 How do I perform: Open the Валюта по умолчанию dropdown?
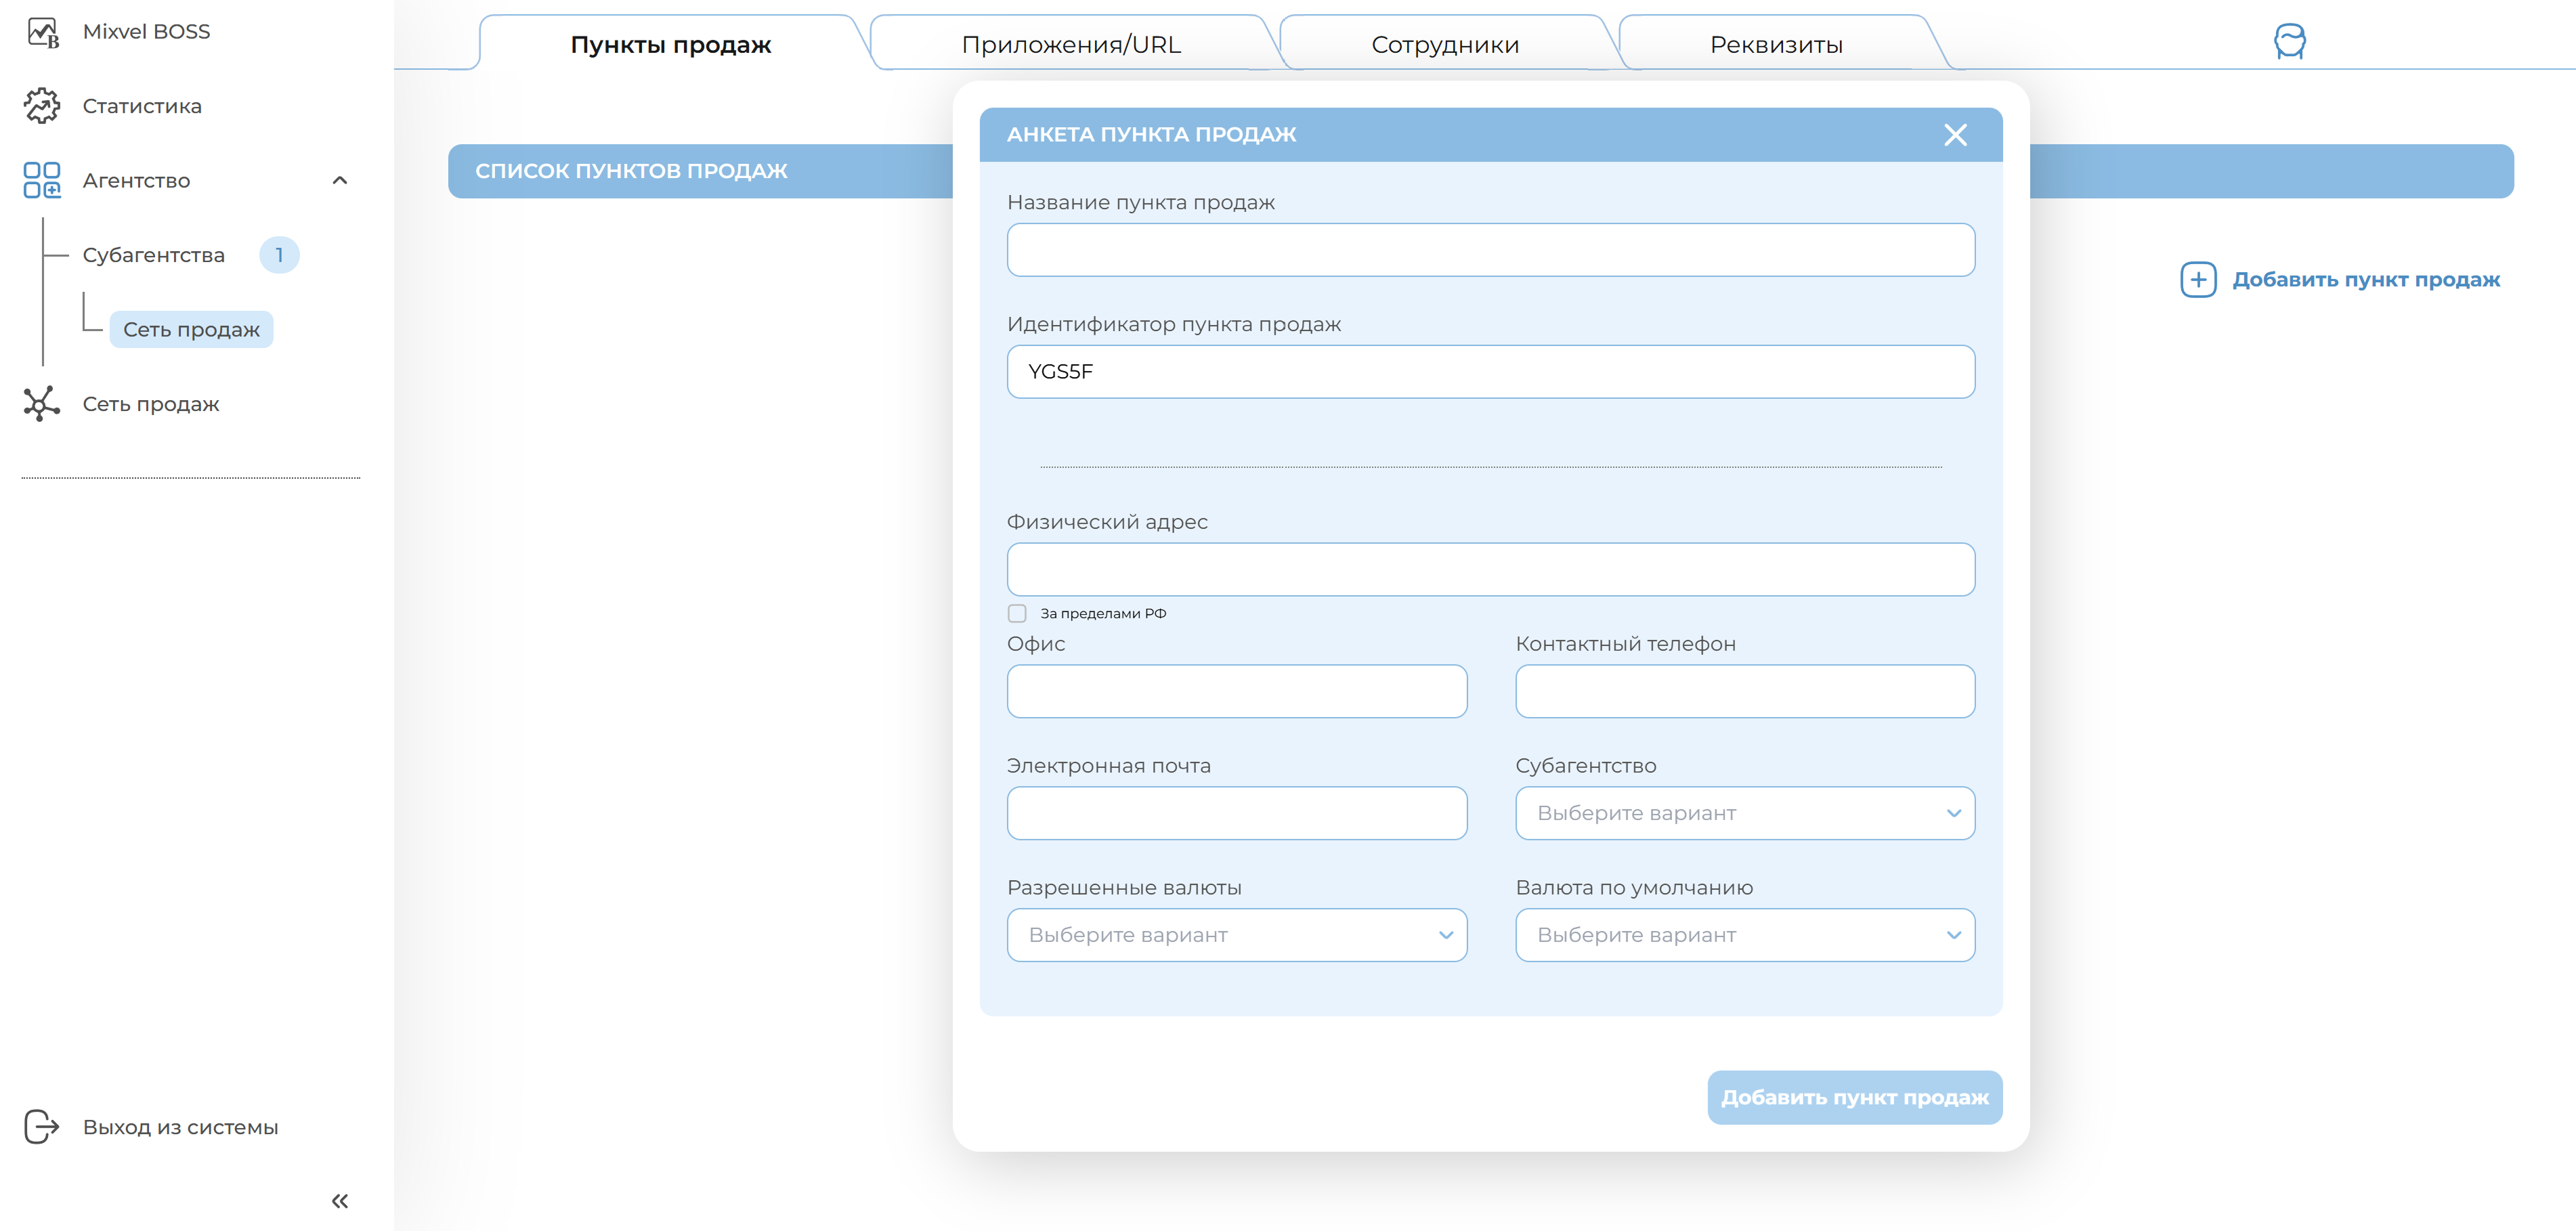pyautogui.click(x=1744, y=935)
